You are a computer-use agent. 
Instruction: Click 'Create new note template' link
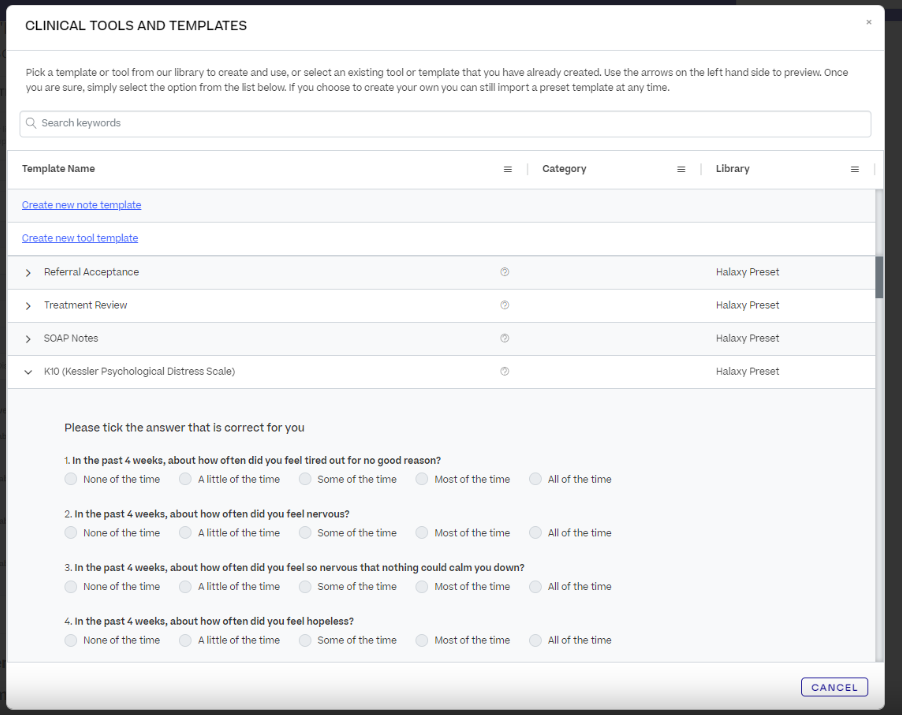81,205
